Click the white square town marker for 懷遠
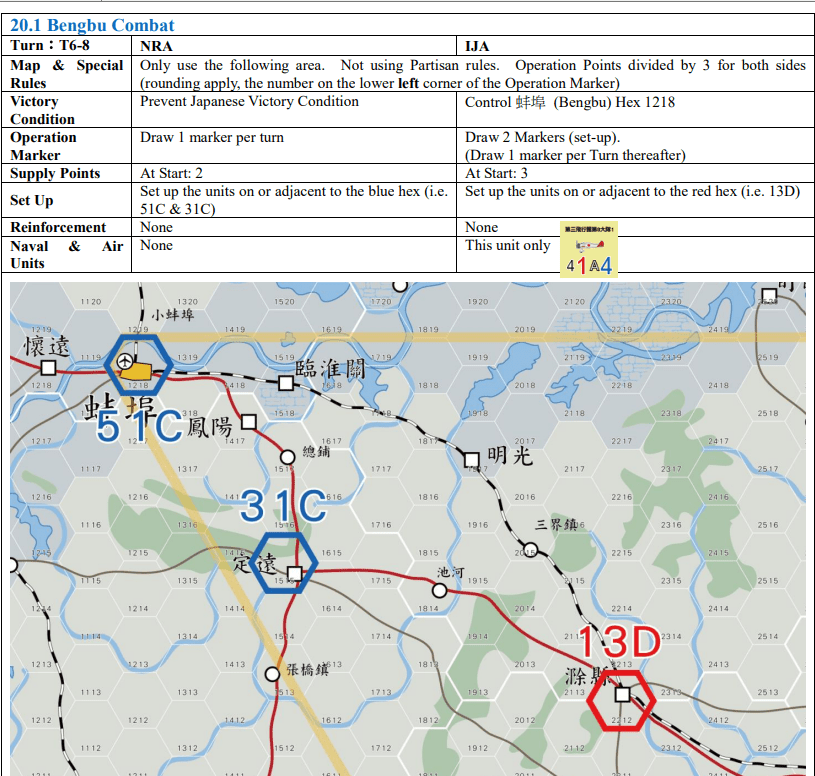Viewport: 815px width, 776px height. point(48,367)
